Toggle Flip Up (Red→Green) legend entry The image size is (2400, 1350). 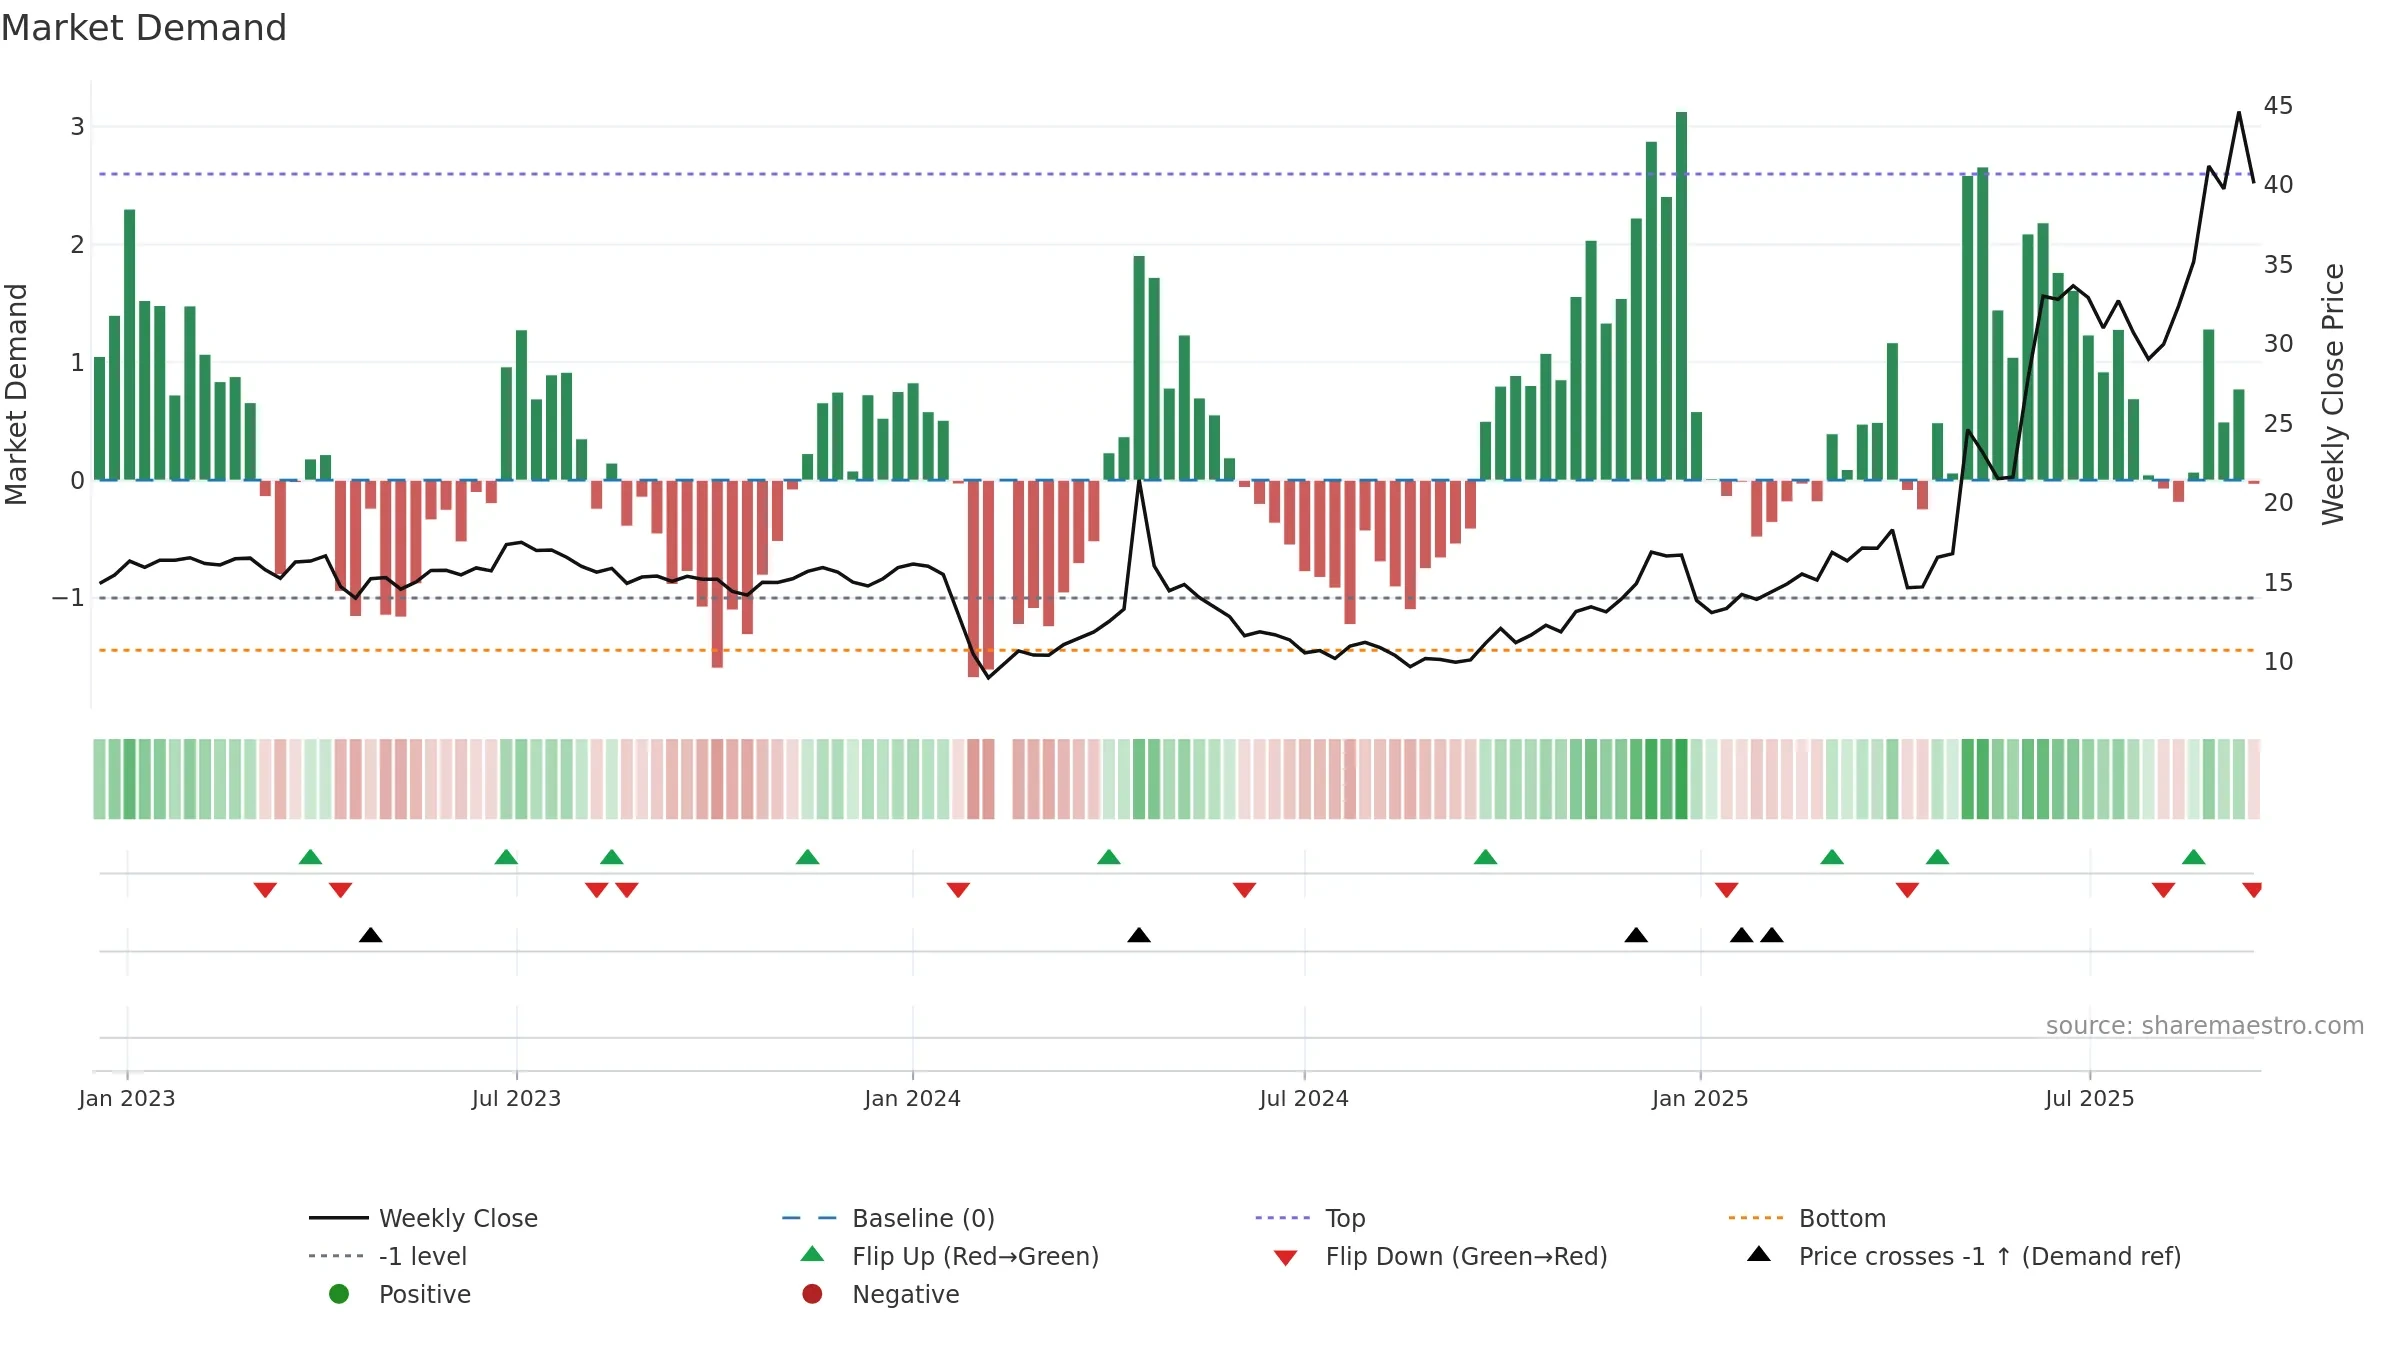tap(950, 1256)
